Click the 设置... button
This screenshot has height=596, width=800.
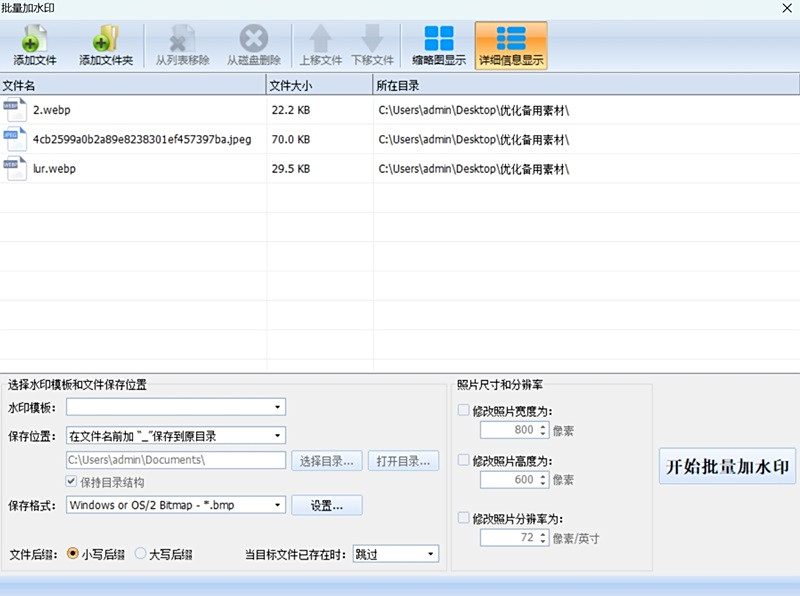[x=326, y=506]
